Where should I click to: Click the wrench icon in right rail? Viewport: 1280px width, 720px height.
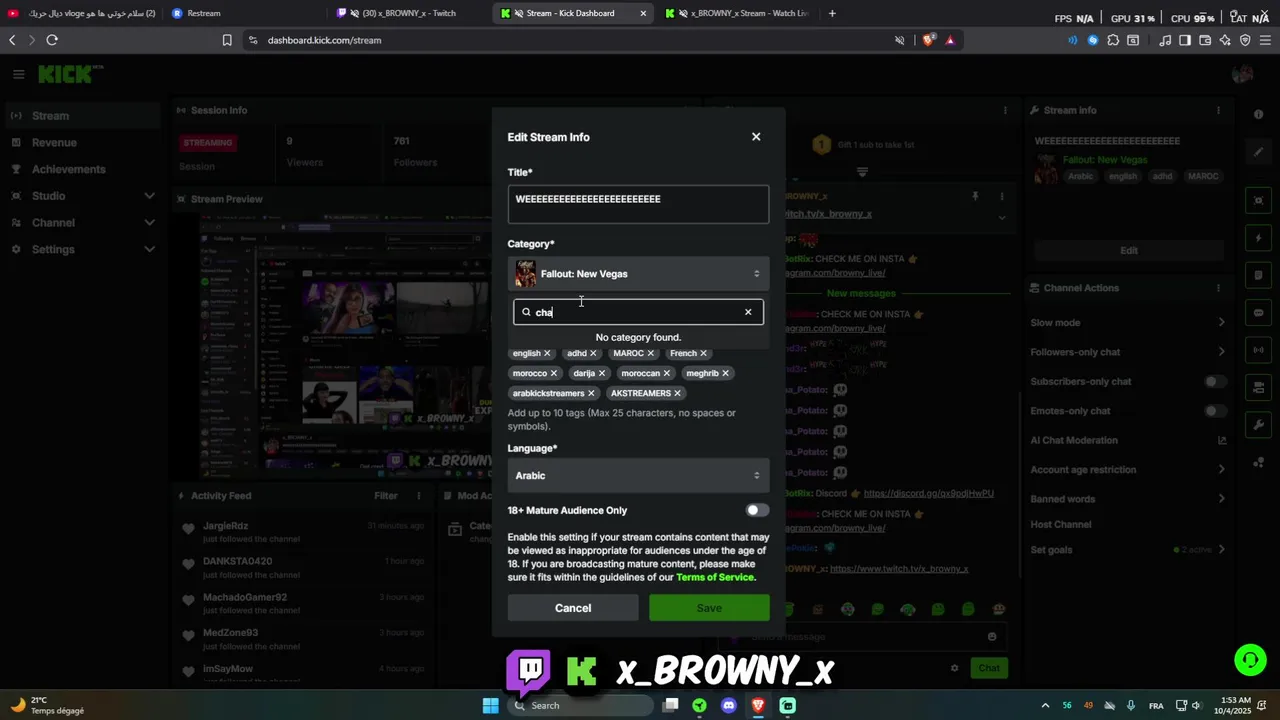[x=1258, y=425]
